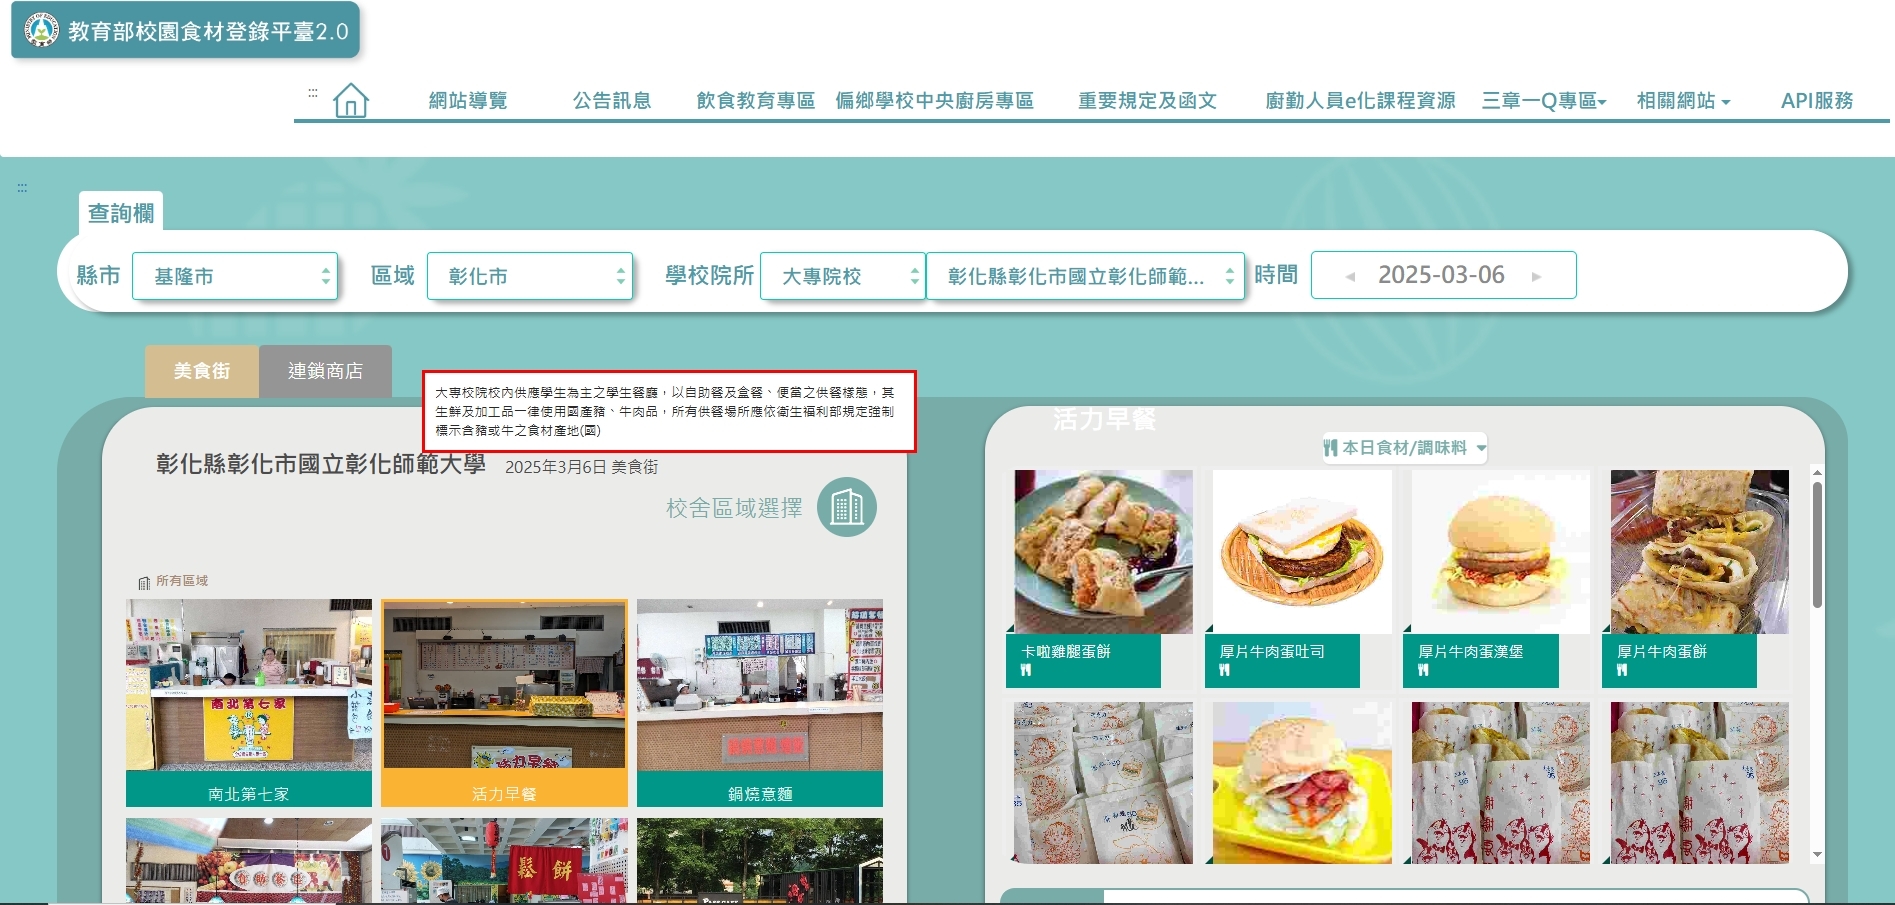This screenshot has width=1895, height=905.
Task: Open the 縣市 dropdown showing 基隆市
Action: (236, 276)
